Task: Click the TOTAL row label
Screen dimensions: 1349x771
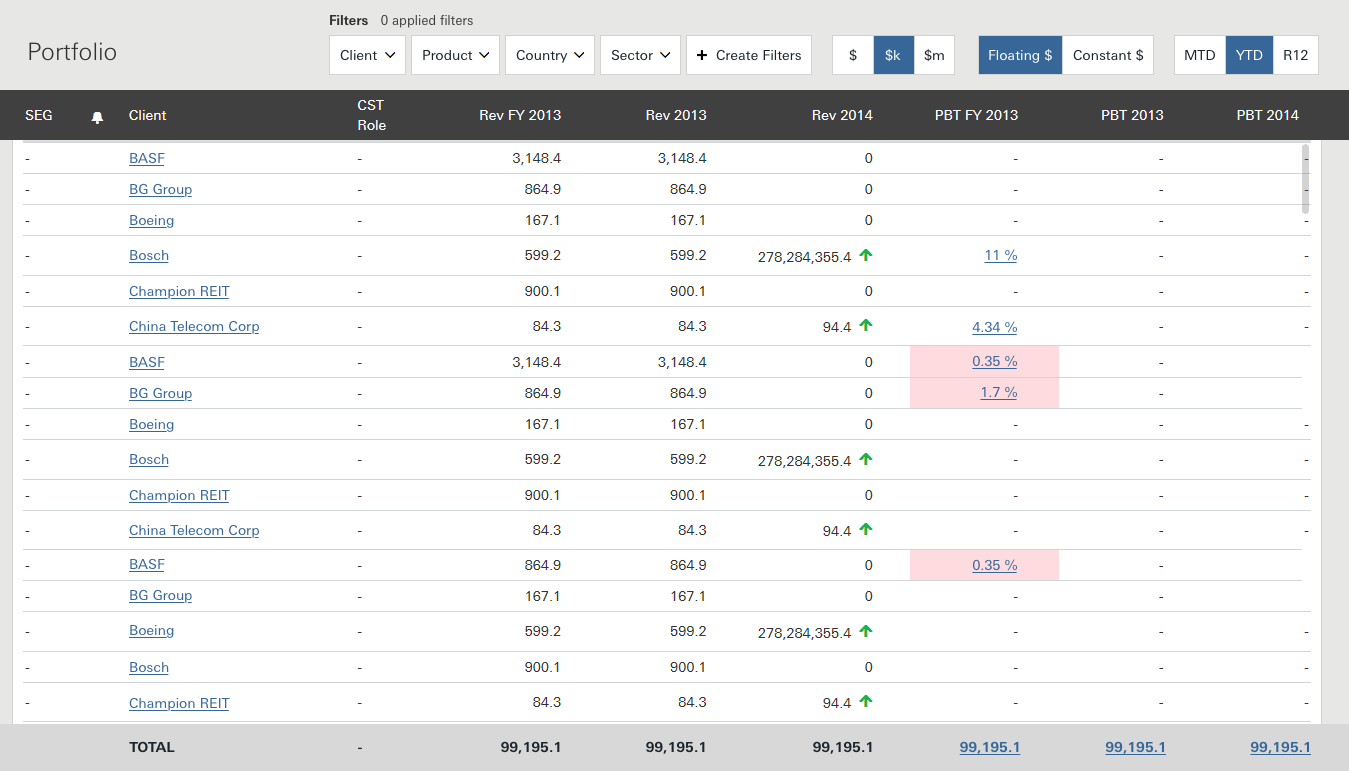Action: point(152,747)
